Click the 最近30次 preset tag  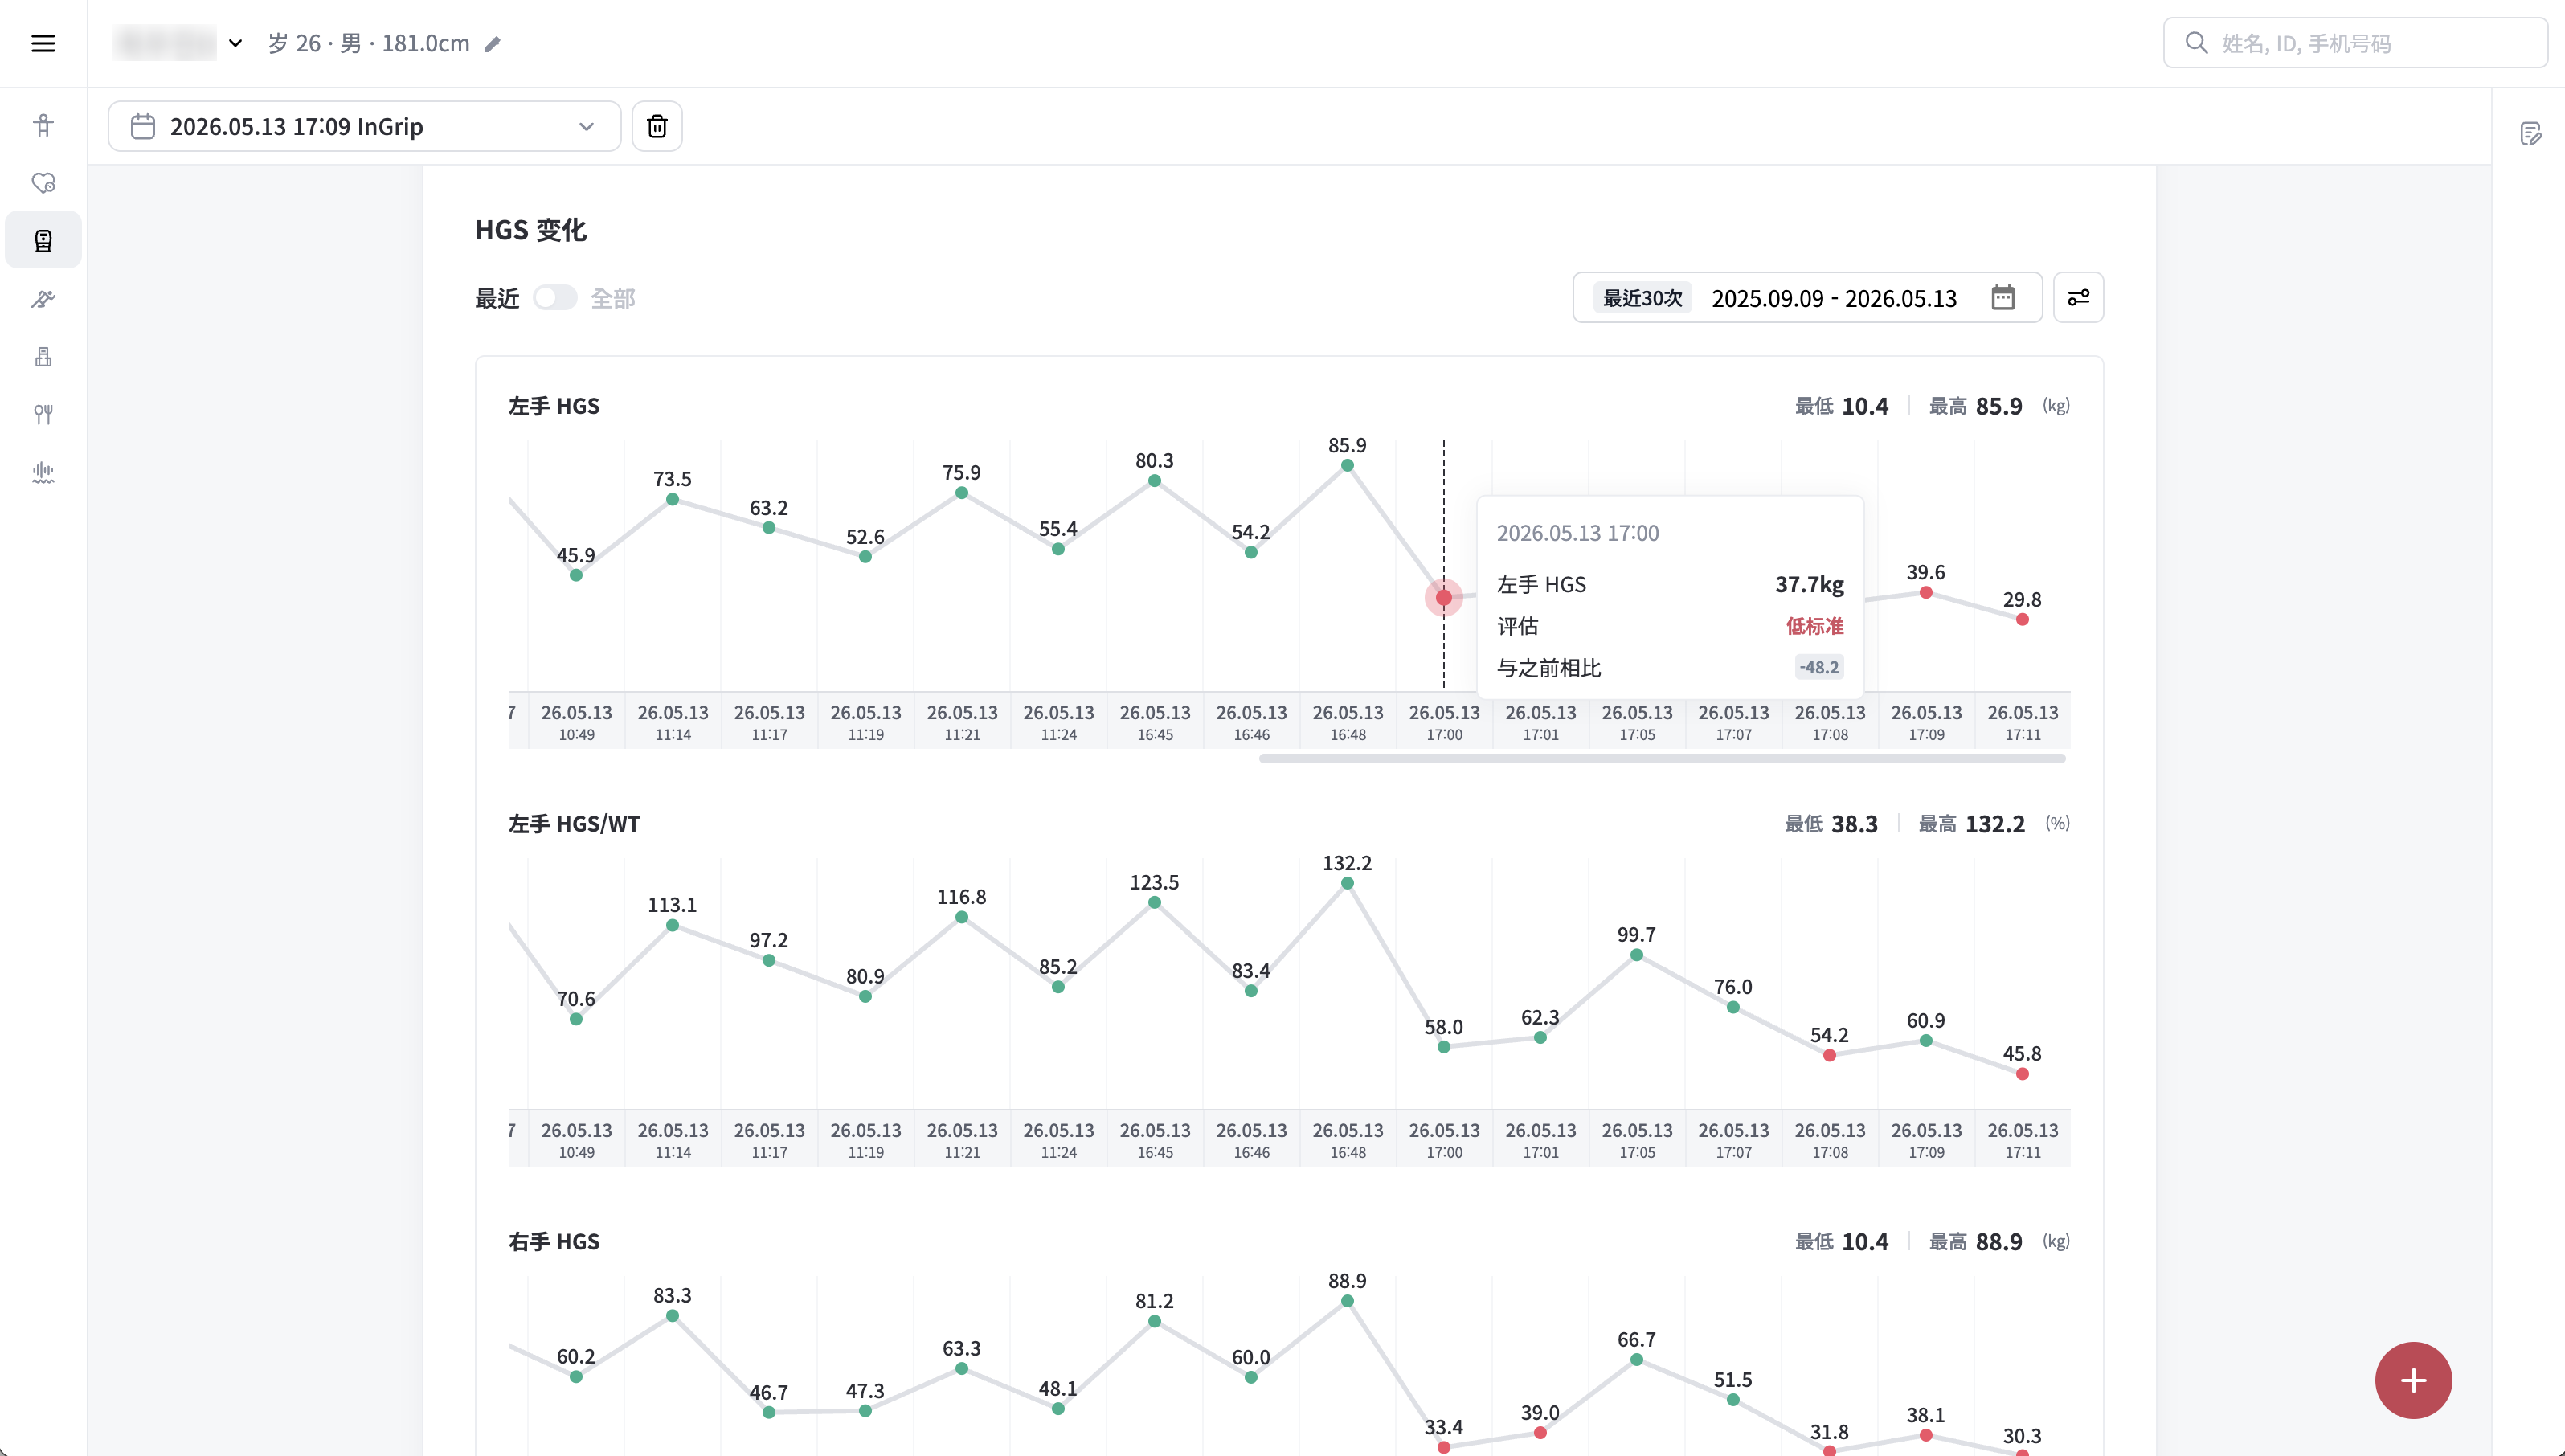coord(1643,298)
